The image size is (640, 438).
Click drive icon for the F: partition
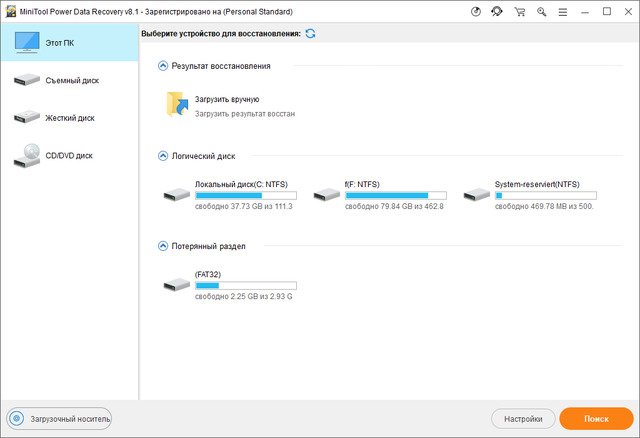point(327,194)
